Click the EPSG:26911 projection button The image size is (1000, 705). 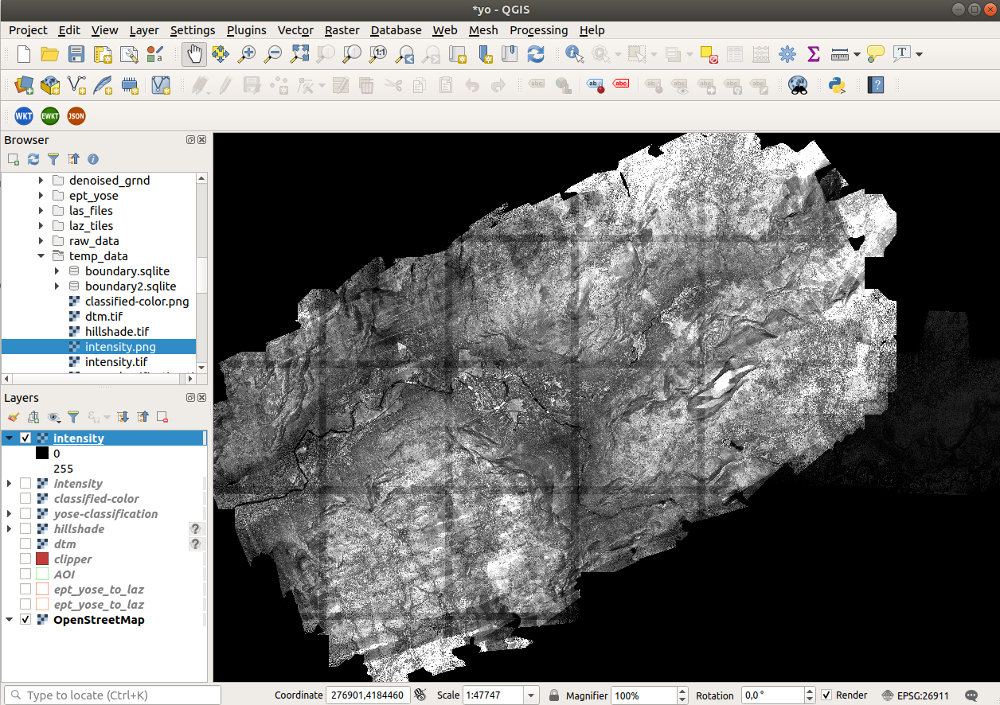(916, 695)
